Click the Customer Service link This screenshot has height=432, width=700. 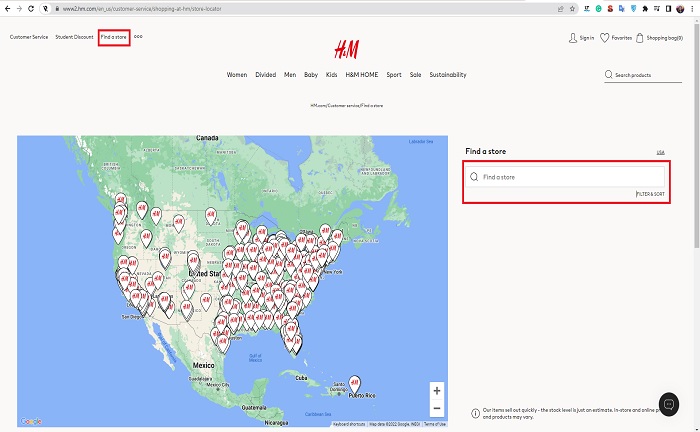pos(29,37)
